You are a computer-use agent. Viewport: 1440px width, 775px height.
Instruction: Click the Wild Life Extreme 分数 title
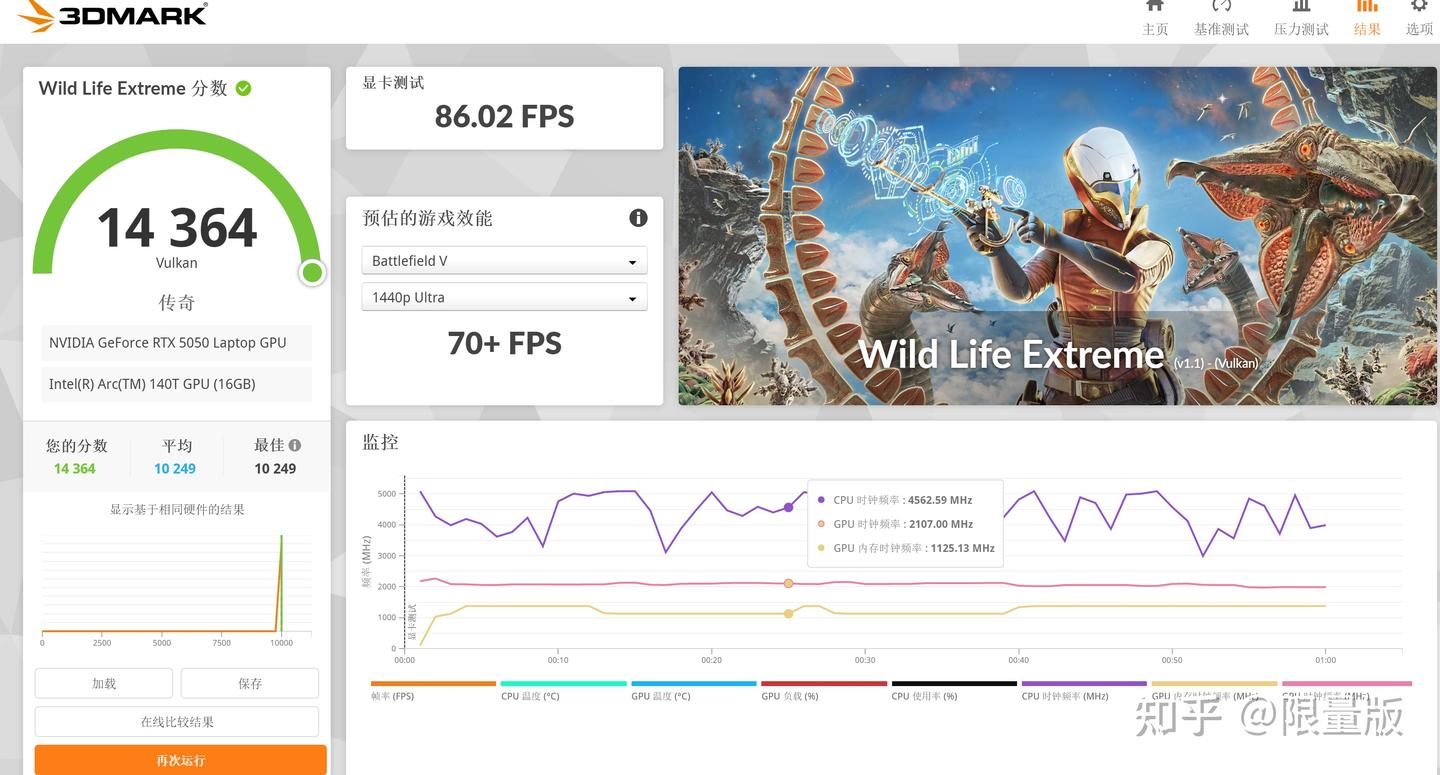133,88
